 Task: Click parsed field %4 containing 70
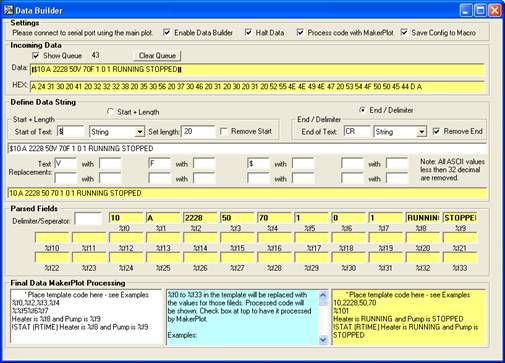[274, 218]
